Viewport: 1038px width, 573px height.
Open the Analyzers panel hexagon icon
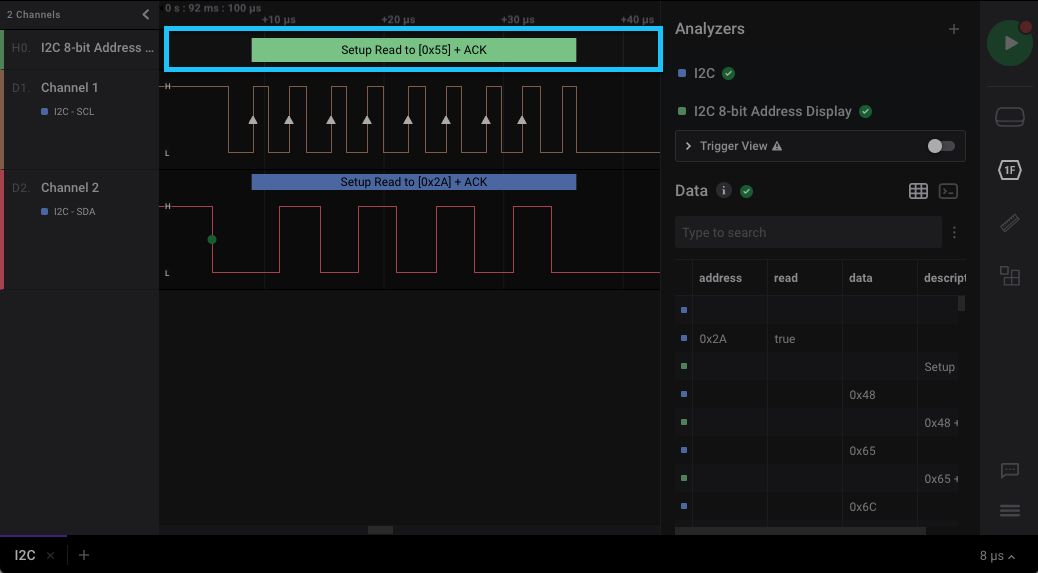1010,170
